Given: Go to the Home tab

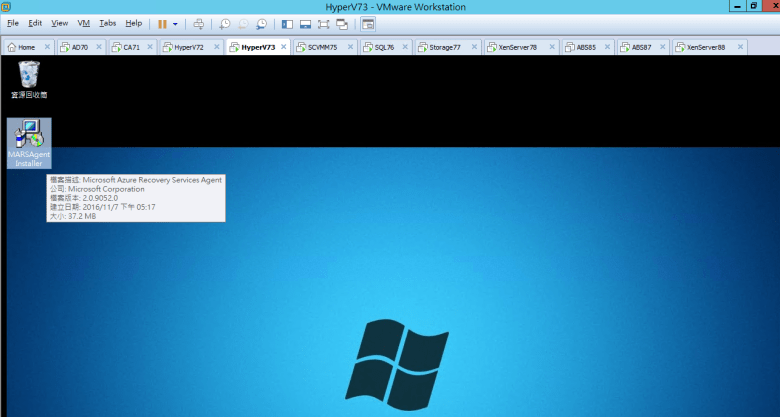Looking at the screenshot, I should (26, 47).
